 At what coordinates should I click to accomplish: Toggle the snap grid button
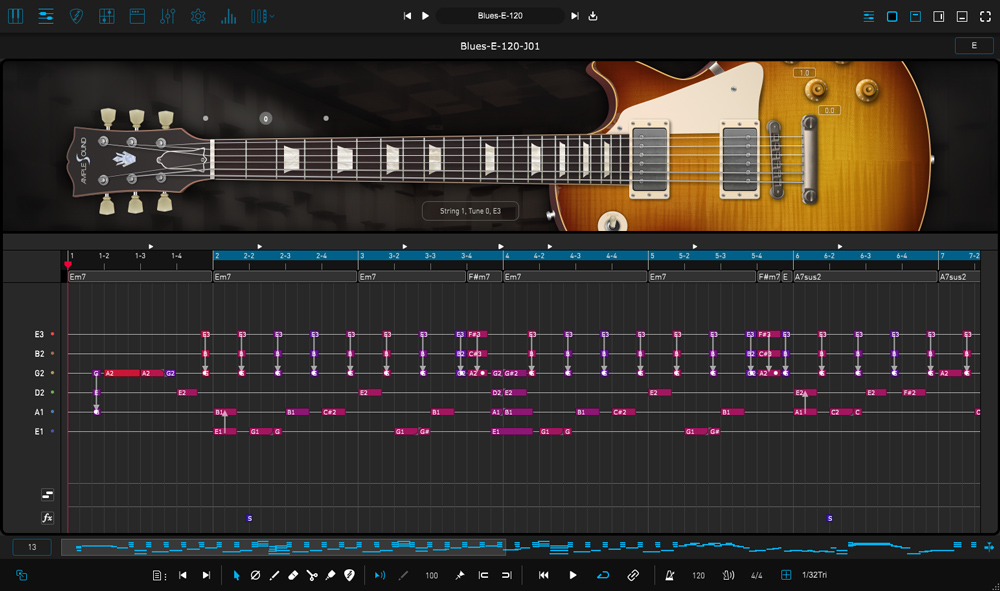[786, 575]
